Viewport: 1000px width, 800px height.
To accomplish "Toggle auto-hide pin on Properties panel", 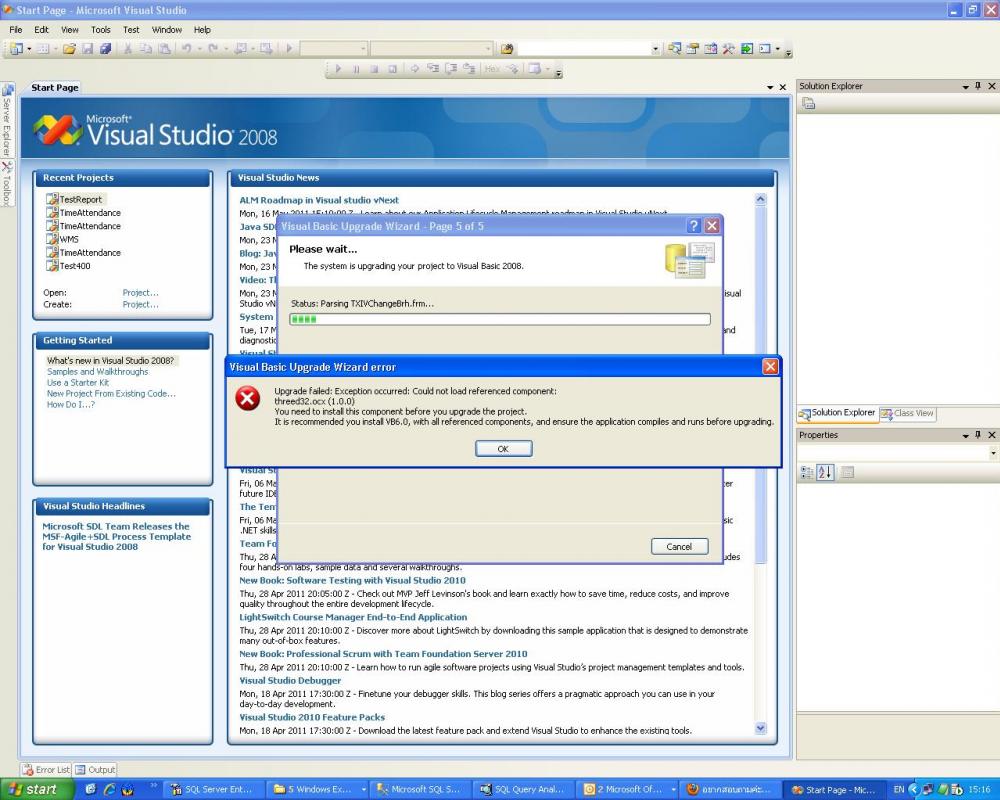I will click(x=978, y=435).
